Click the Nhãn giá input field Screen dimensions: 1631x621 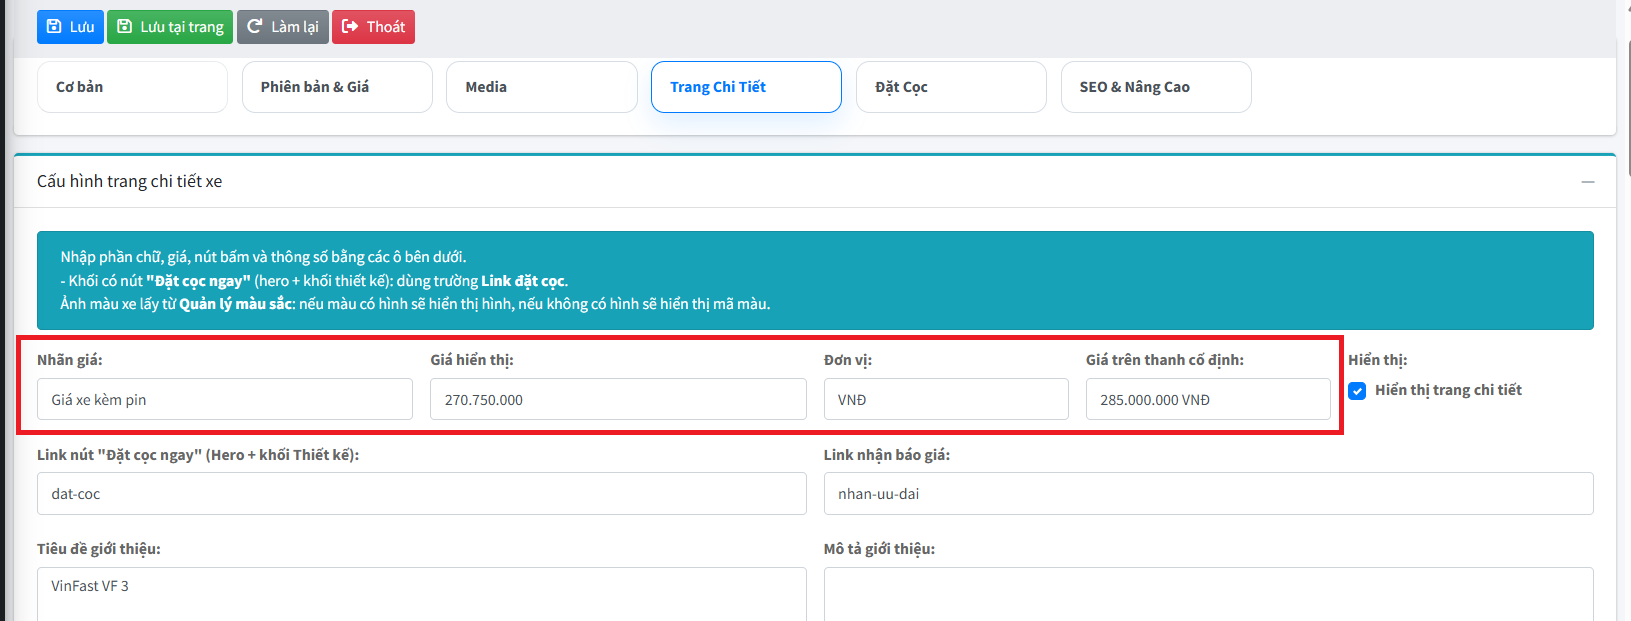(x=225, y=399)
